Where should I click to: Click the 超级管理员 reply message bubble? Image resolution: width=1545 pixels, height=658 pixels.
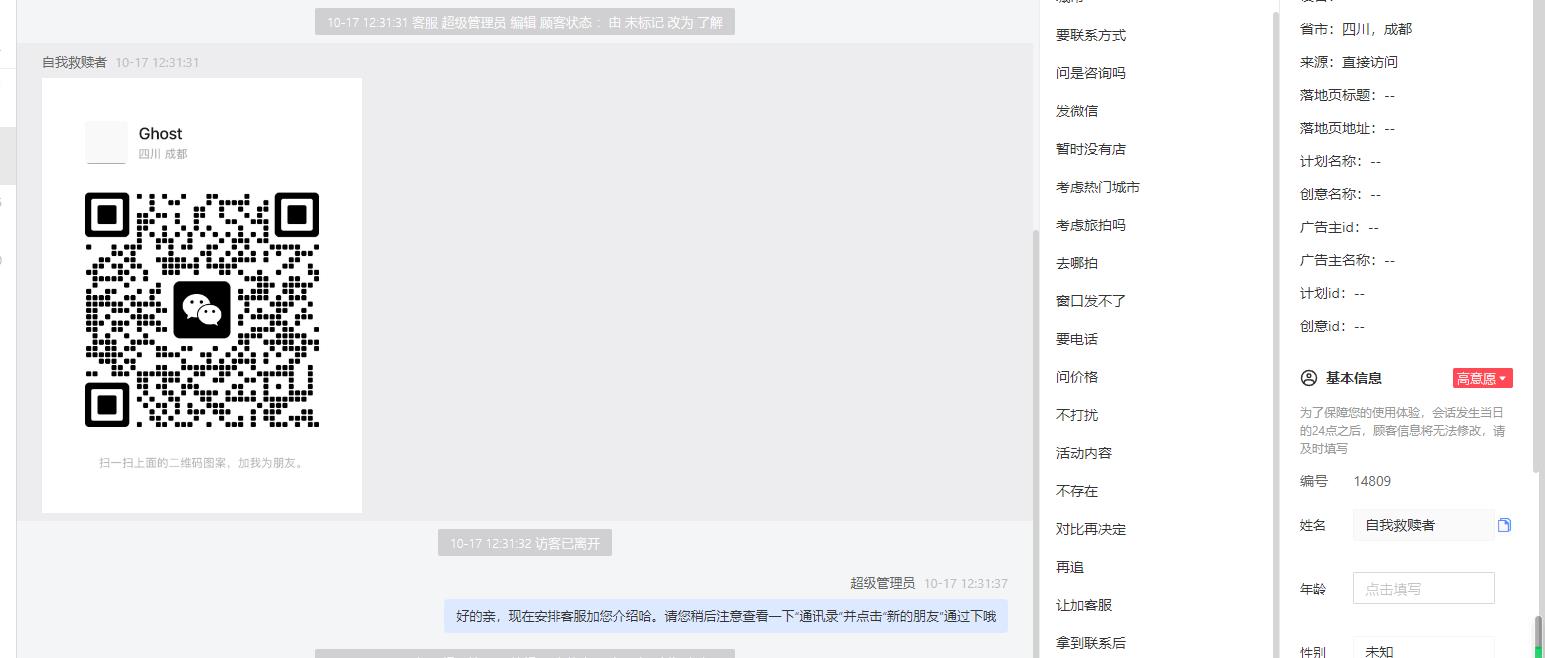[x=726, y=616]
